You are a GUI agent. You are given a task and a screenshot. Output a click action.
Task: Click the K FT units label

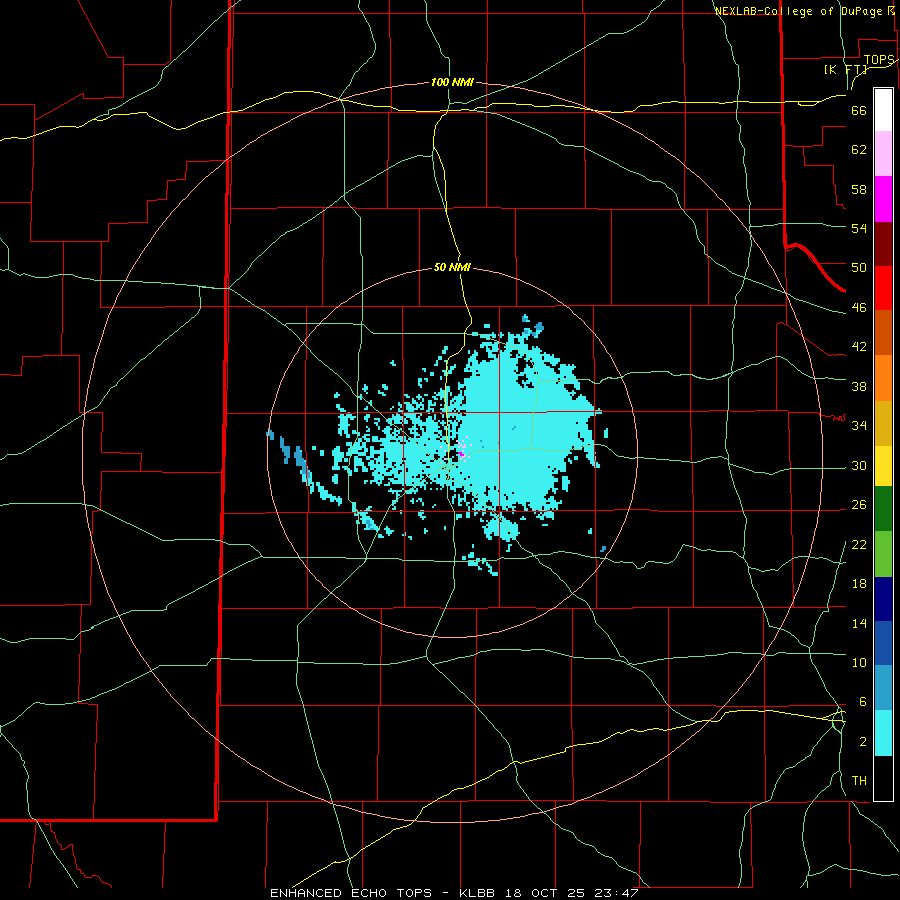point(845,69)
